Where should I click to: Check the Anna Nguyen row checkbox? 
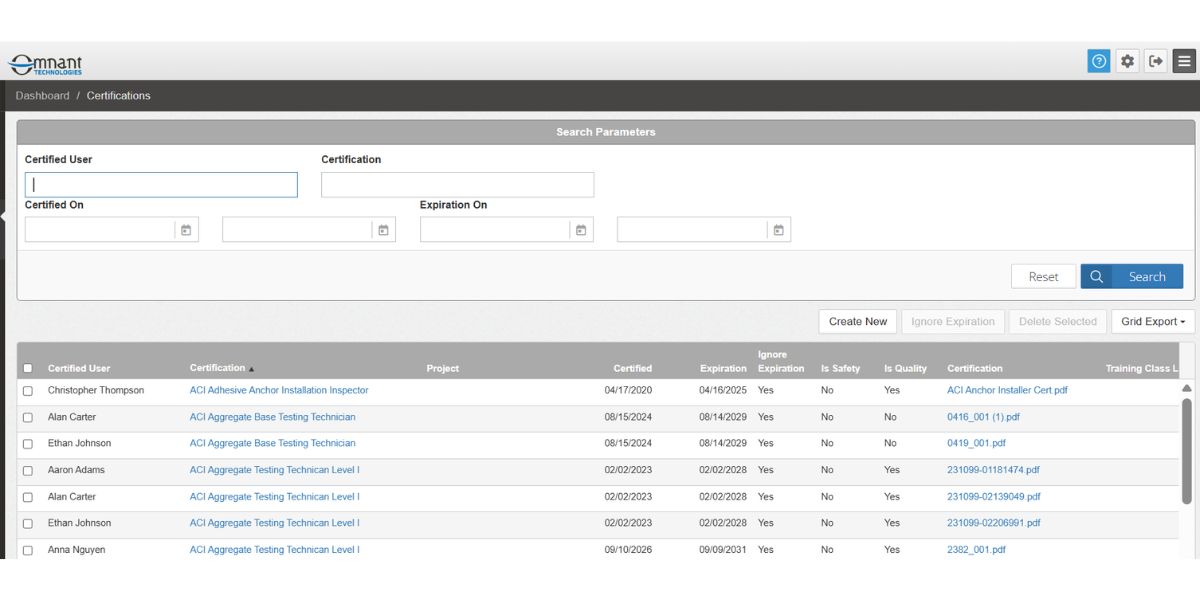(x=28, y=550)
